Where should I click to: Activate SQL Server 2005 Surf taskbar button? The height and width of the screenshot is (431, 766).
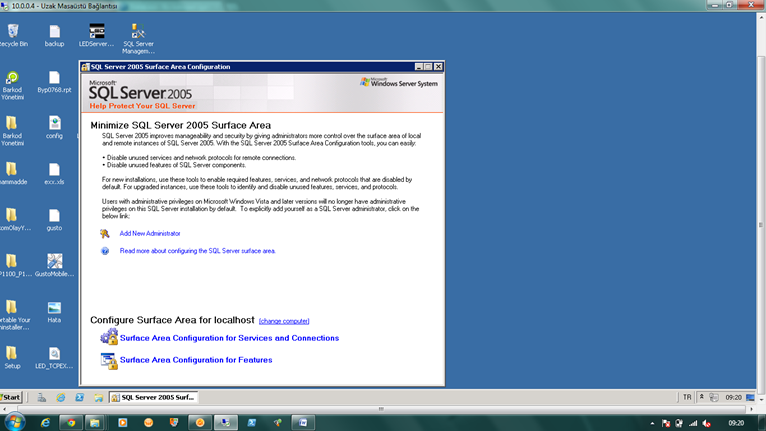(153, 397)
